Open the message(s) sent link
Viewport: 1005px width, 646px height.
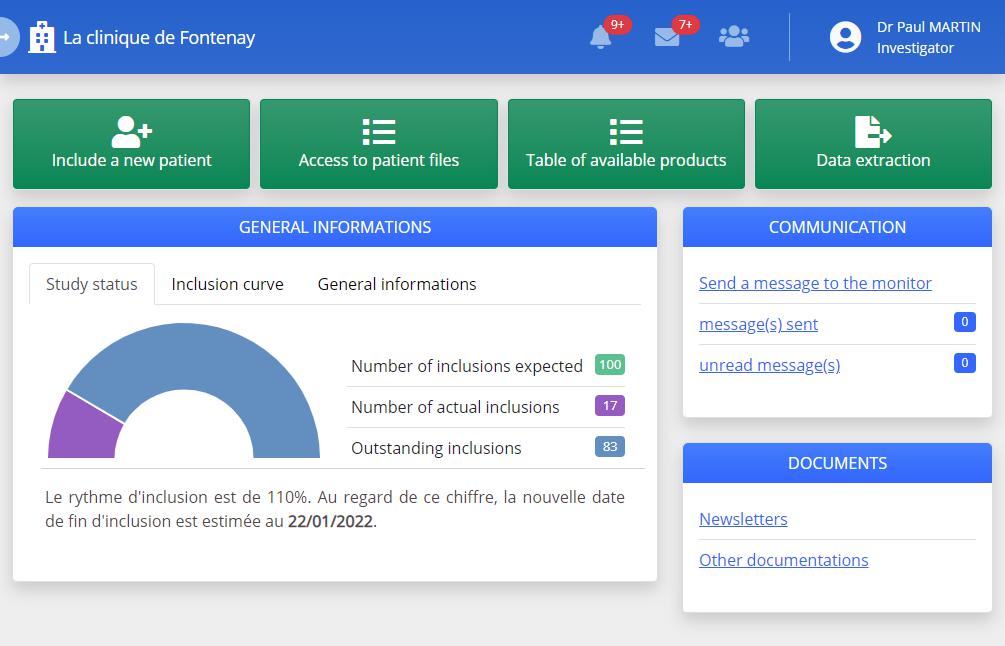758,324
